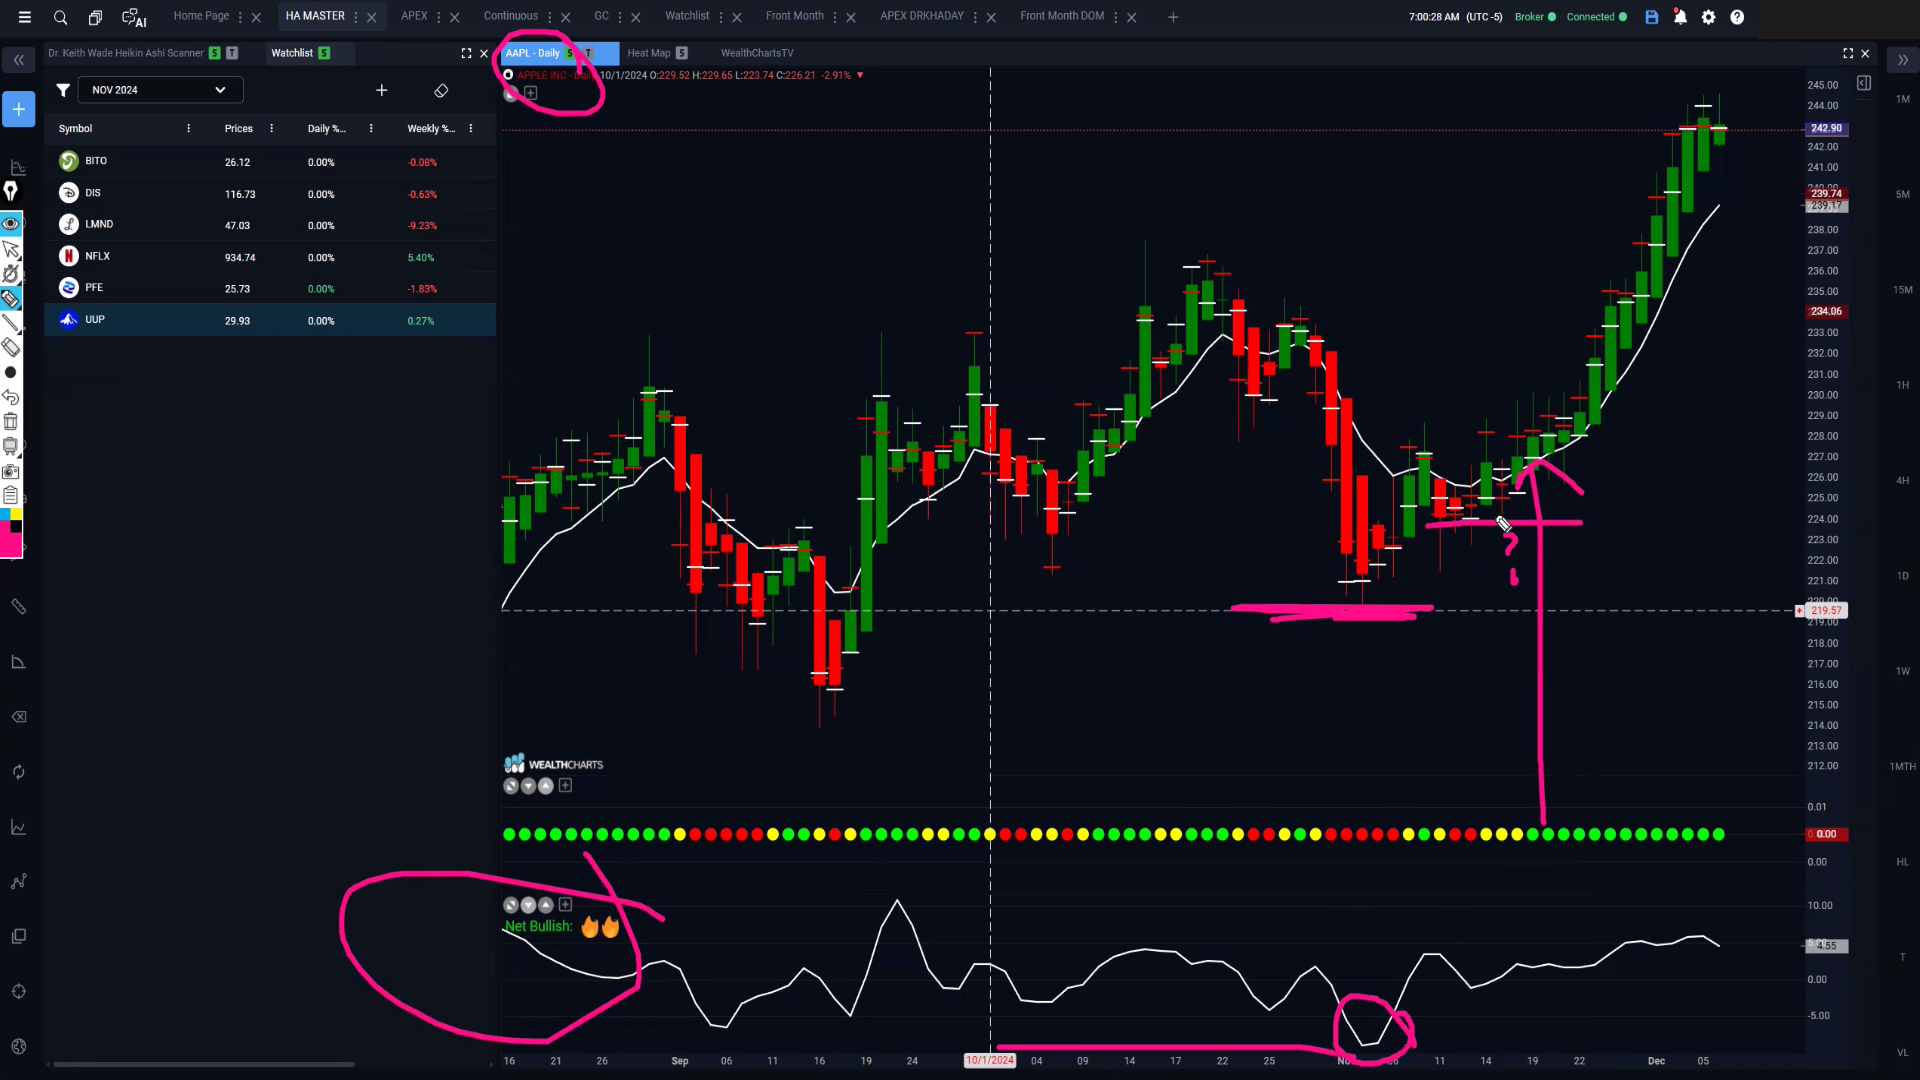Viewport: 1920px width, 1080px height.
Task: Collapse the left sidebar with double chevron
Action: coord(18,60)
